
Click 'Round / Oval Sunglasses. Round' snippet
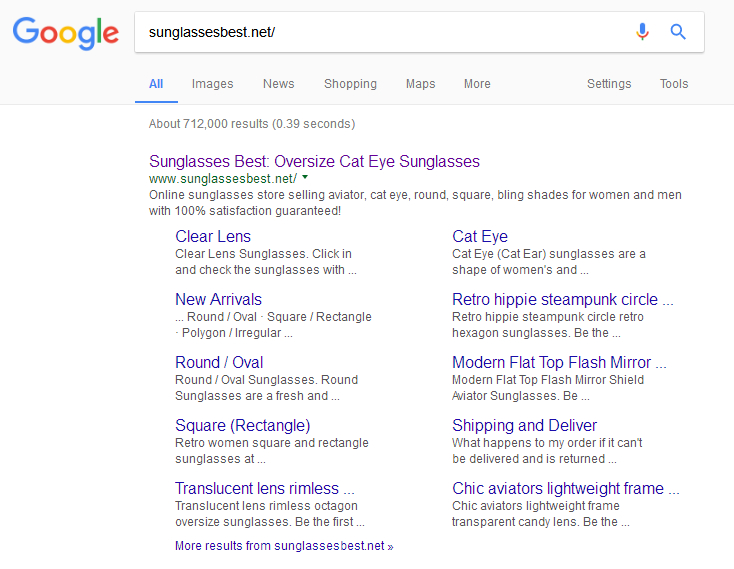click(x=266, y=387)
